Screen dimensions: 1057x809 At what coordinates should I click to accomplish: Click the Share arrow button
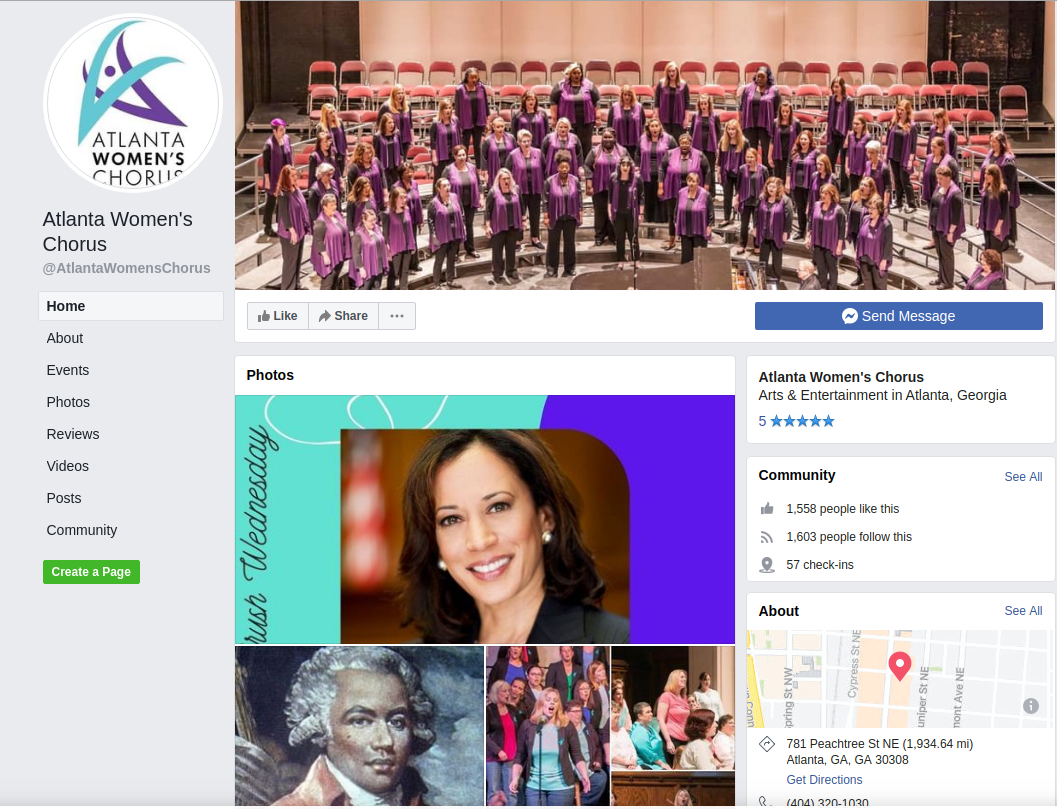click(343, 316)
